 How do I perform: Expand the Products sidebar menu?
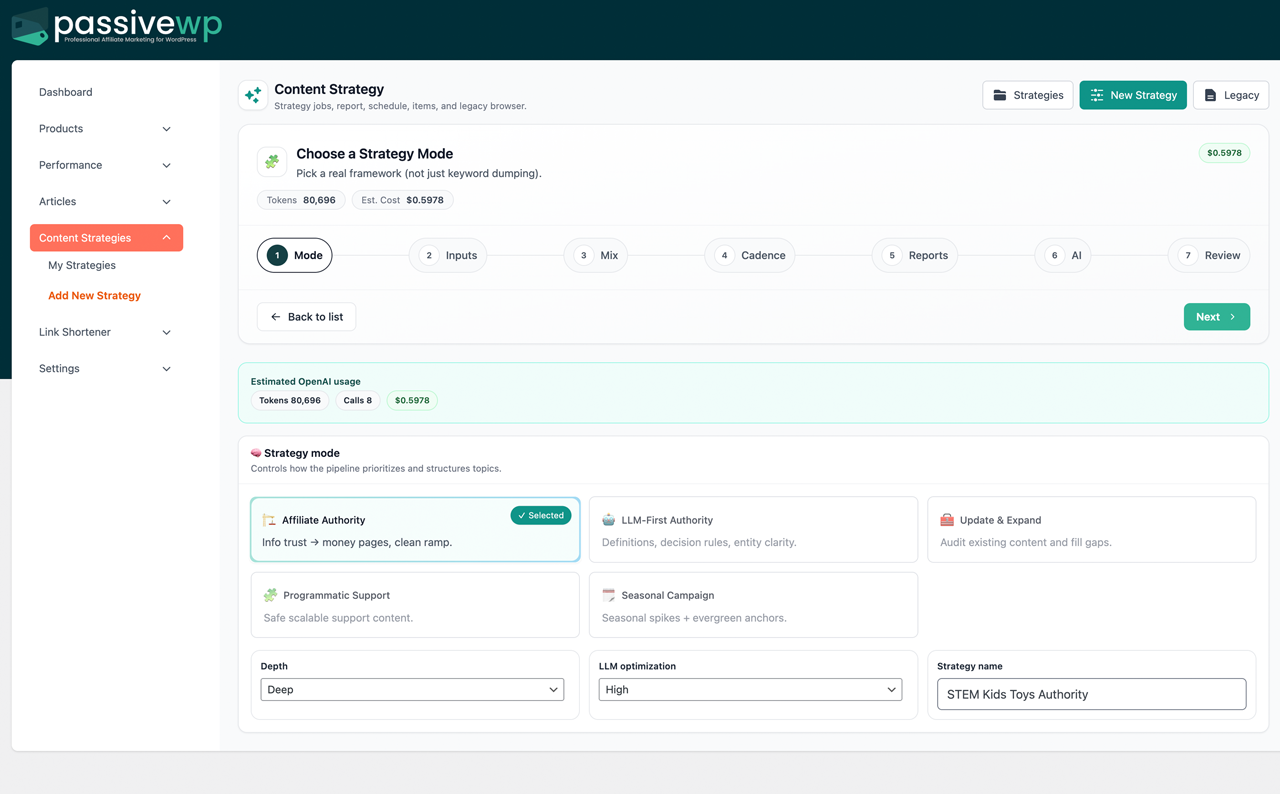[x=105, y=129]
